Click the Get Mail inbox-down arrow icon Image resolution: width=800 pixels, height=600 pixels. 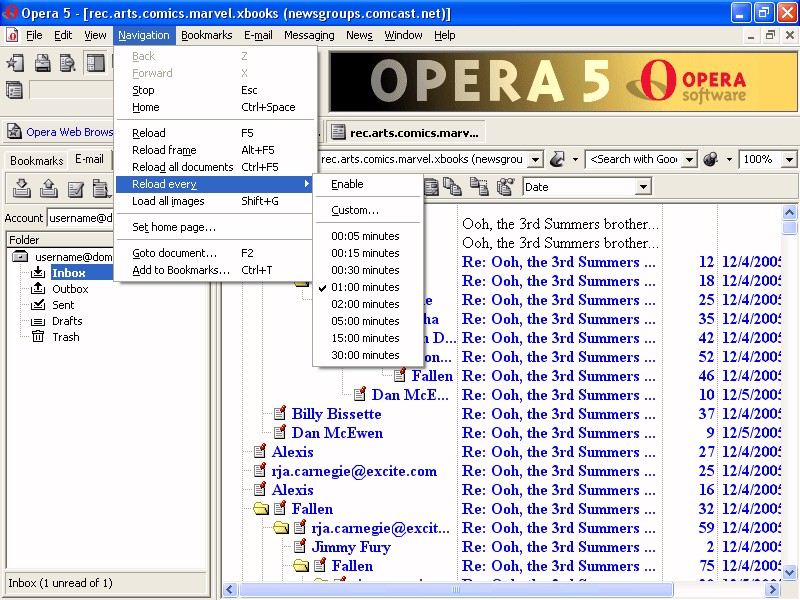tap(21, 188)
